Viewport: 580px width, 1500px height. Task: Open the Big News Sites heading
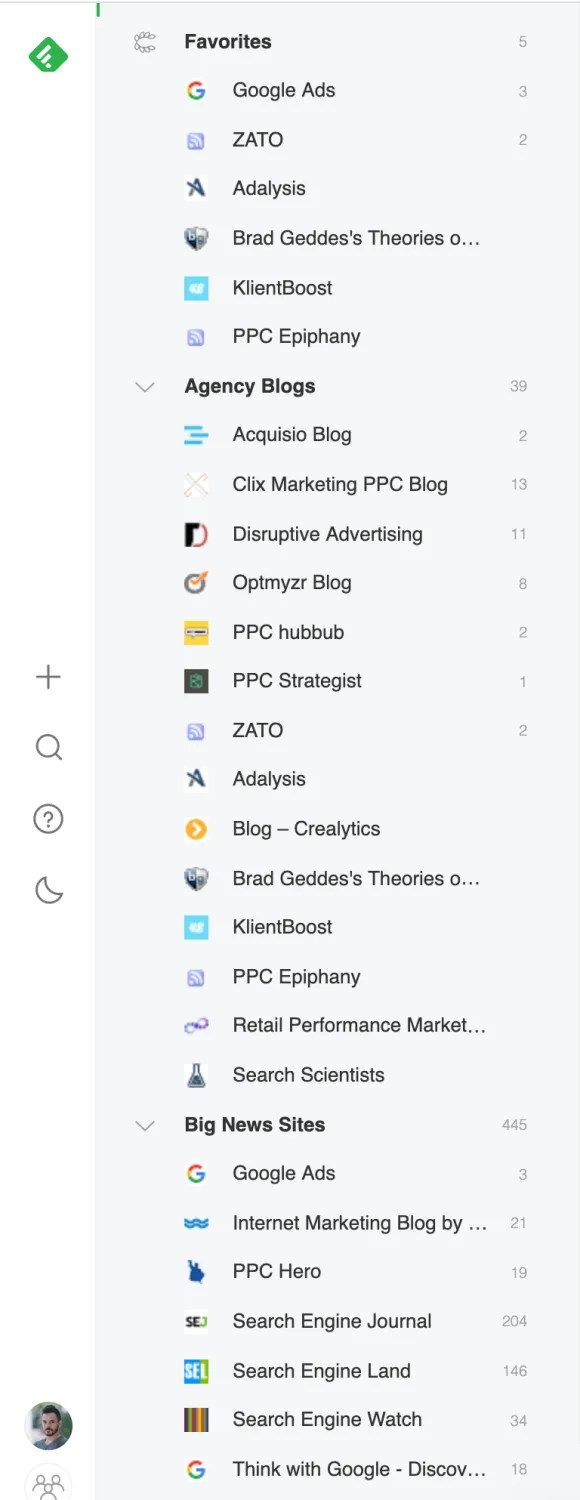(x=255, y=1125)
